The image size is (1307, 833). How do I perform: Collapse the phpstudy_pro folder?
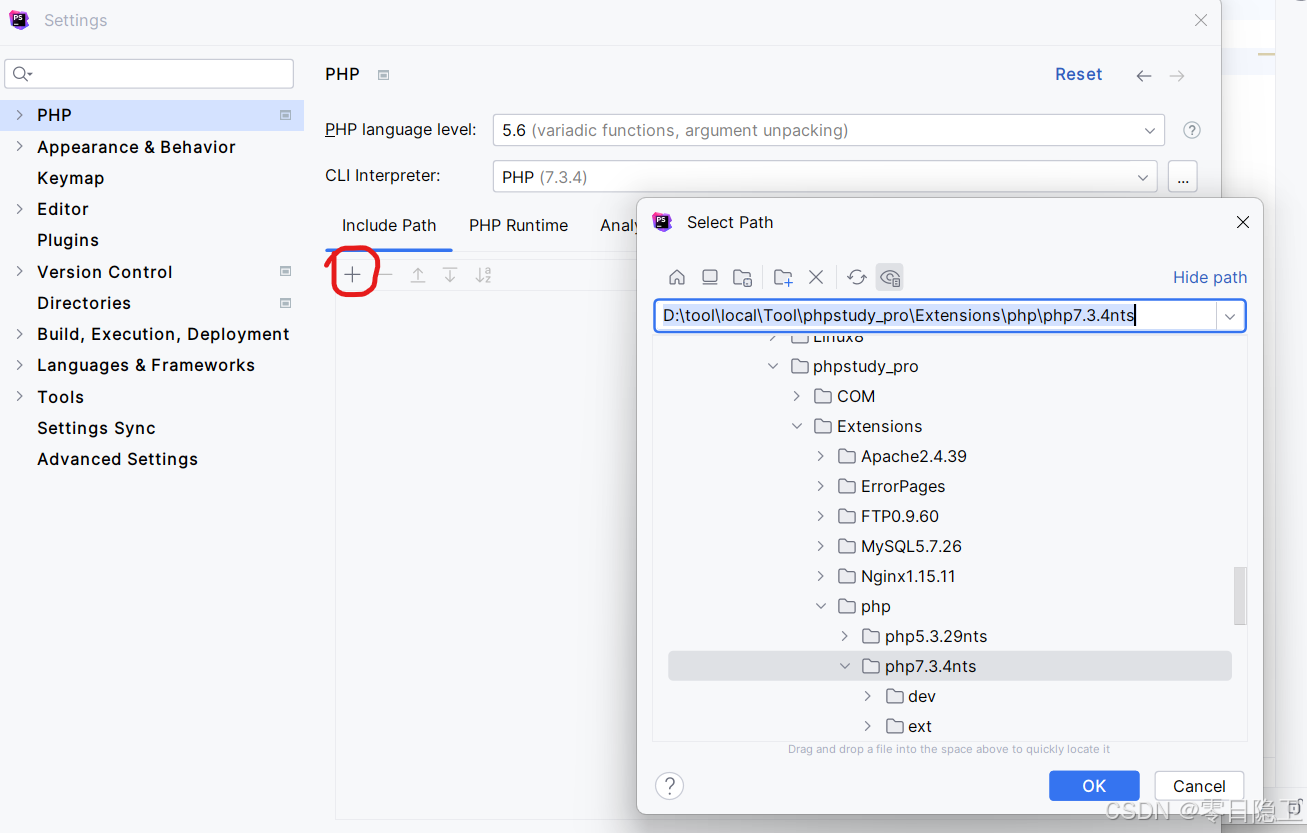773,366
